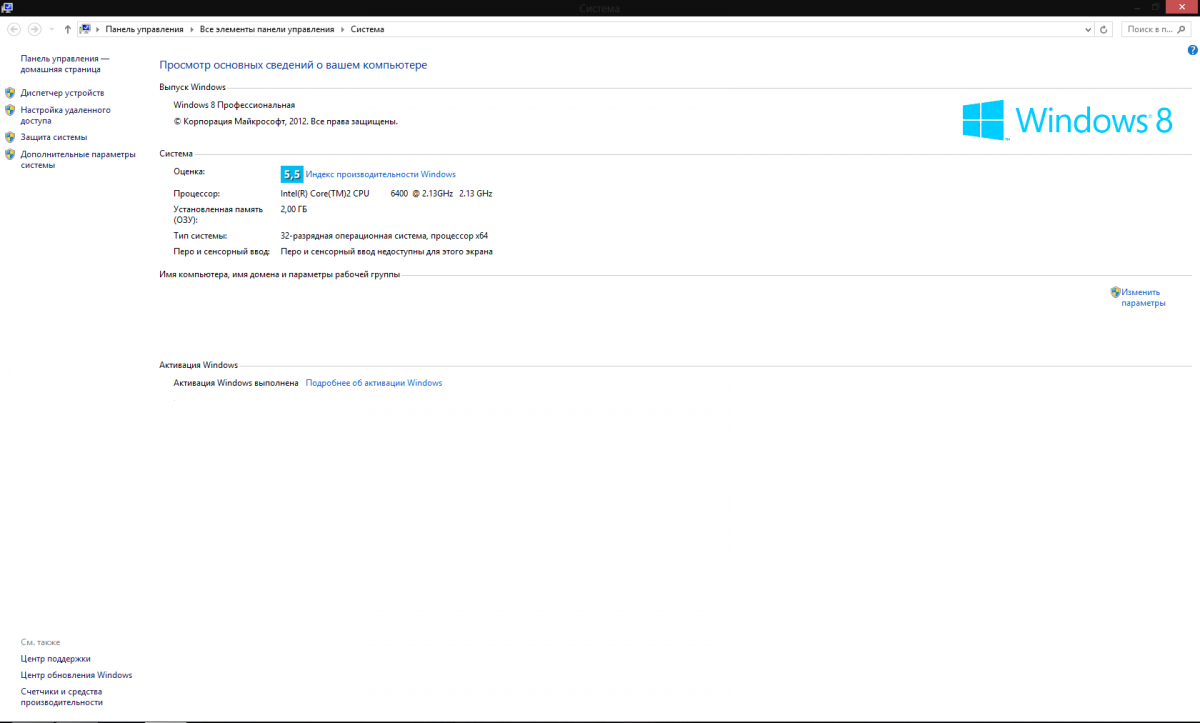Viewport: 1200px width, 723px height.
Task: Click the Тип системы: label
Action: click(x=200, y=236)
